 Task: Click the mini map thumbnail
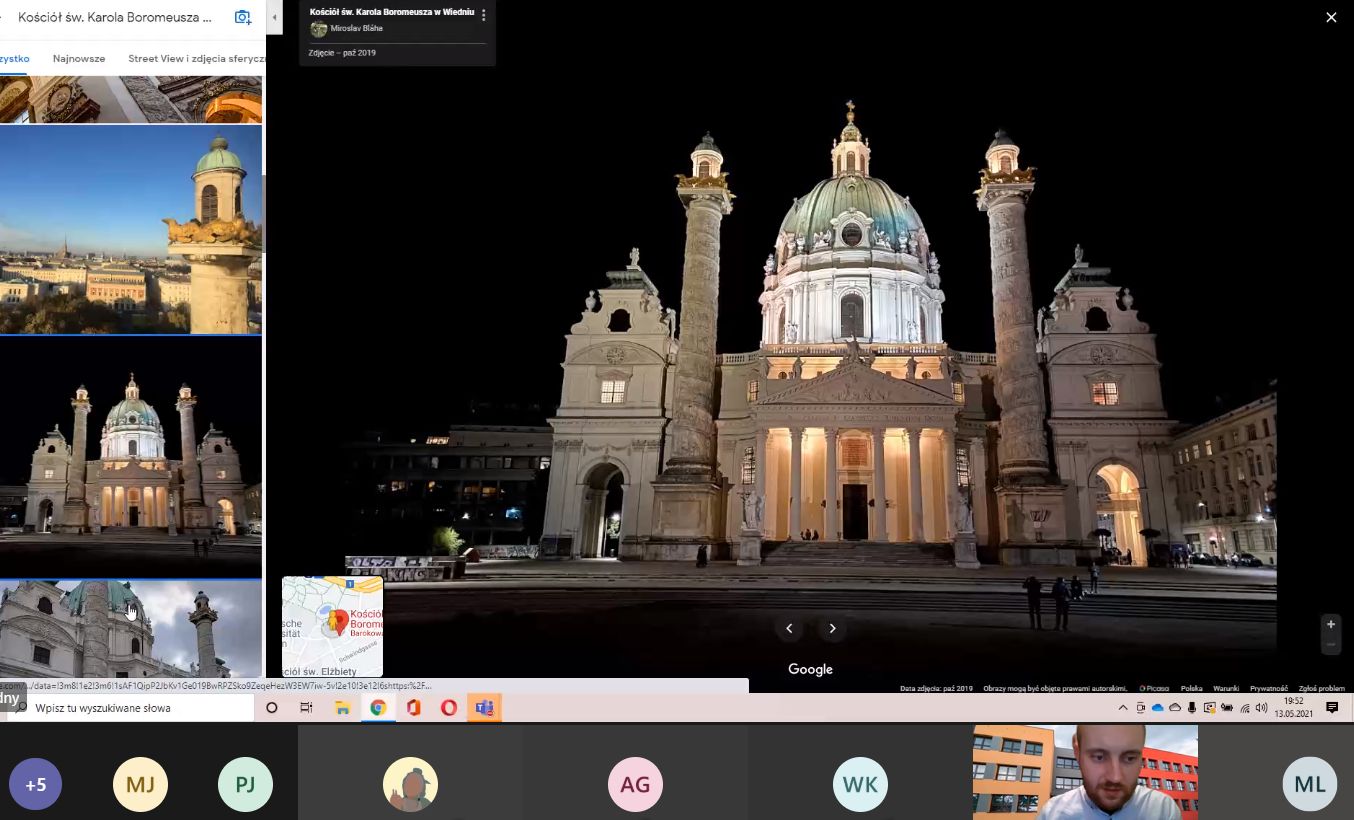(332, 626)
